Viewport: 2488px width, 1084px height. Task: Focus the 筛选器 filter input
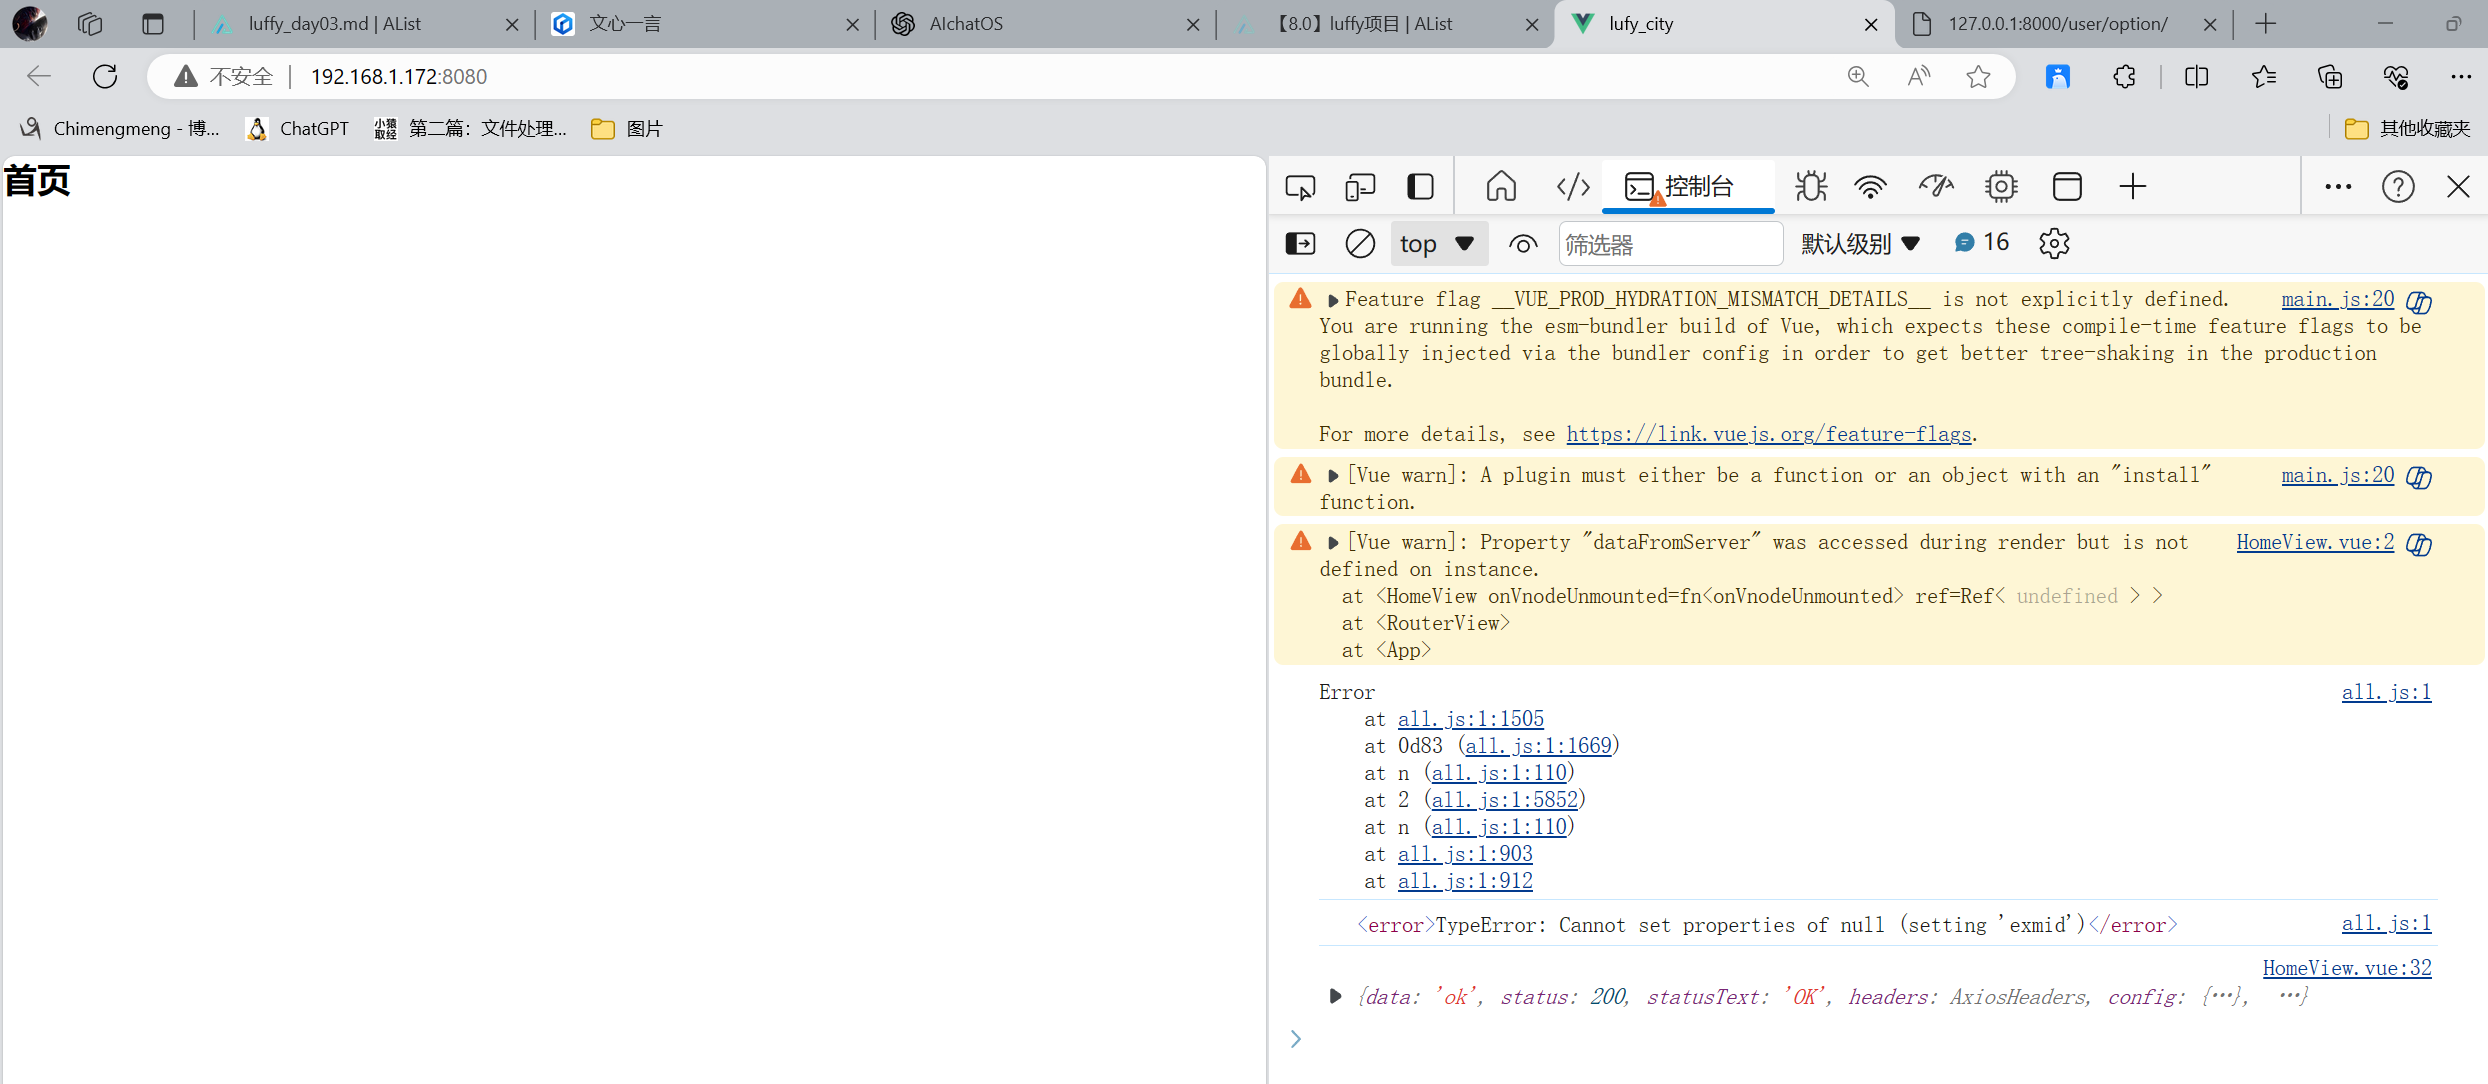click(1670, 244)
